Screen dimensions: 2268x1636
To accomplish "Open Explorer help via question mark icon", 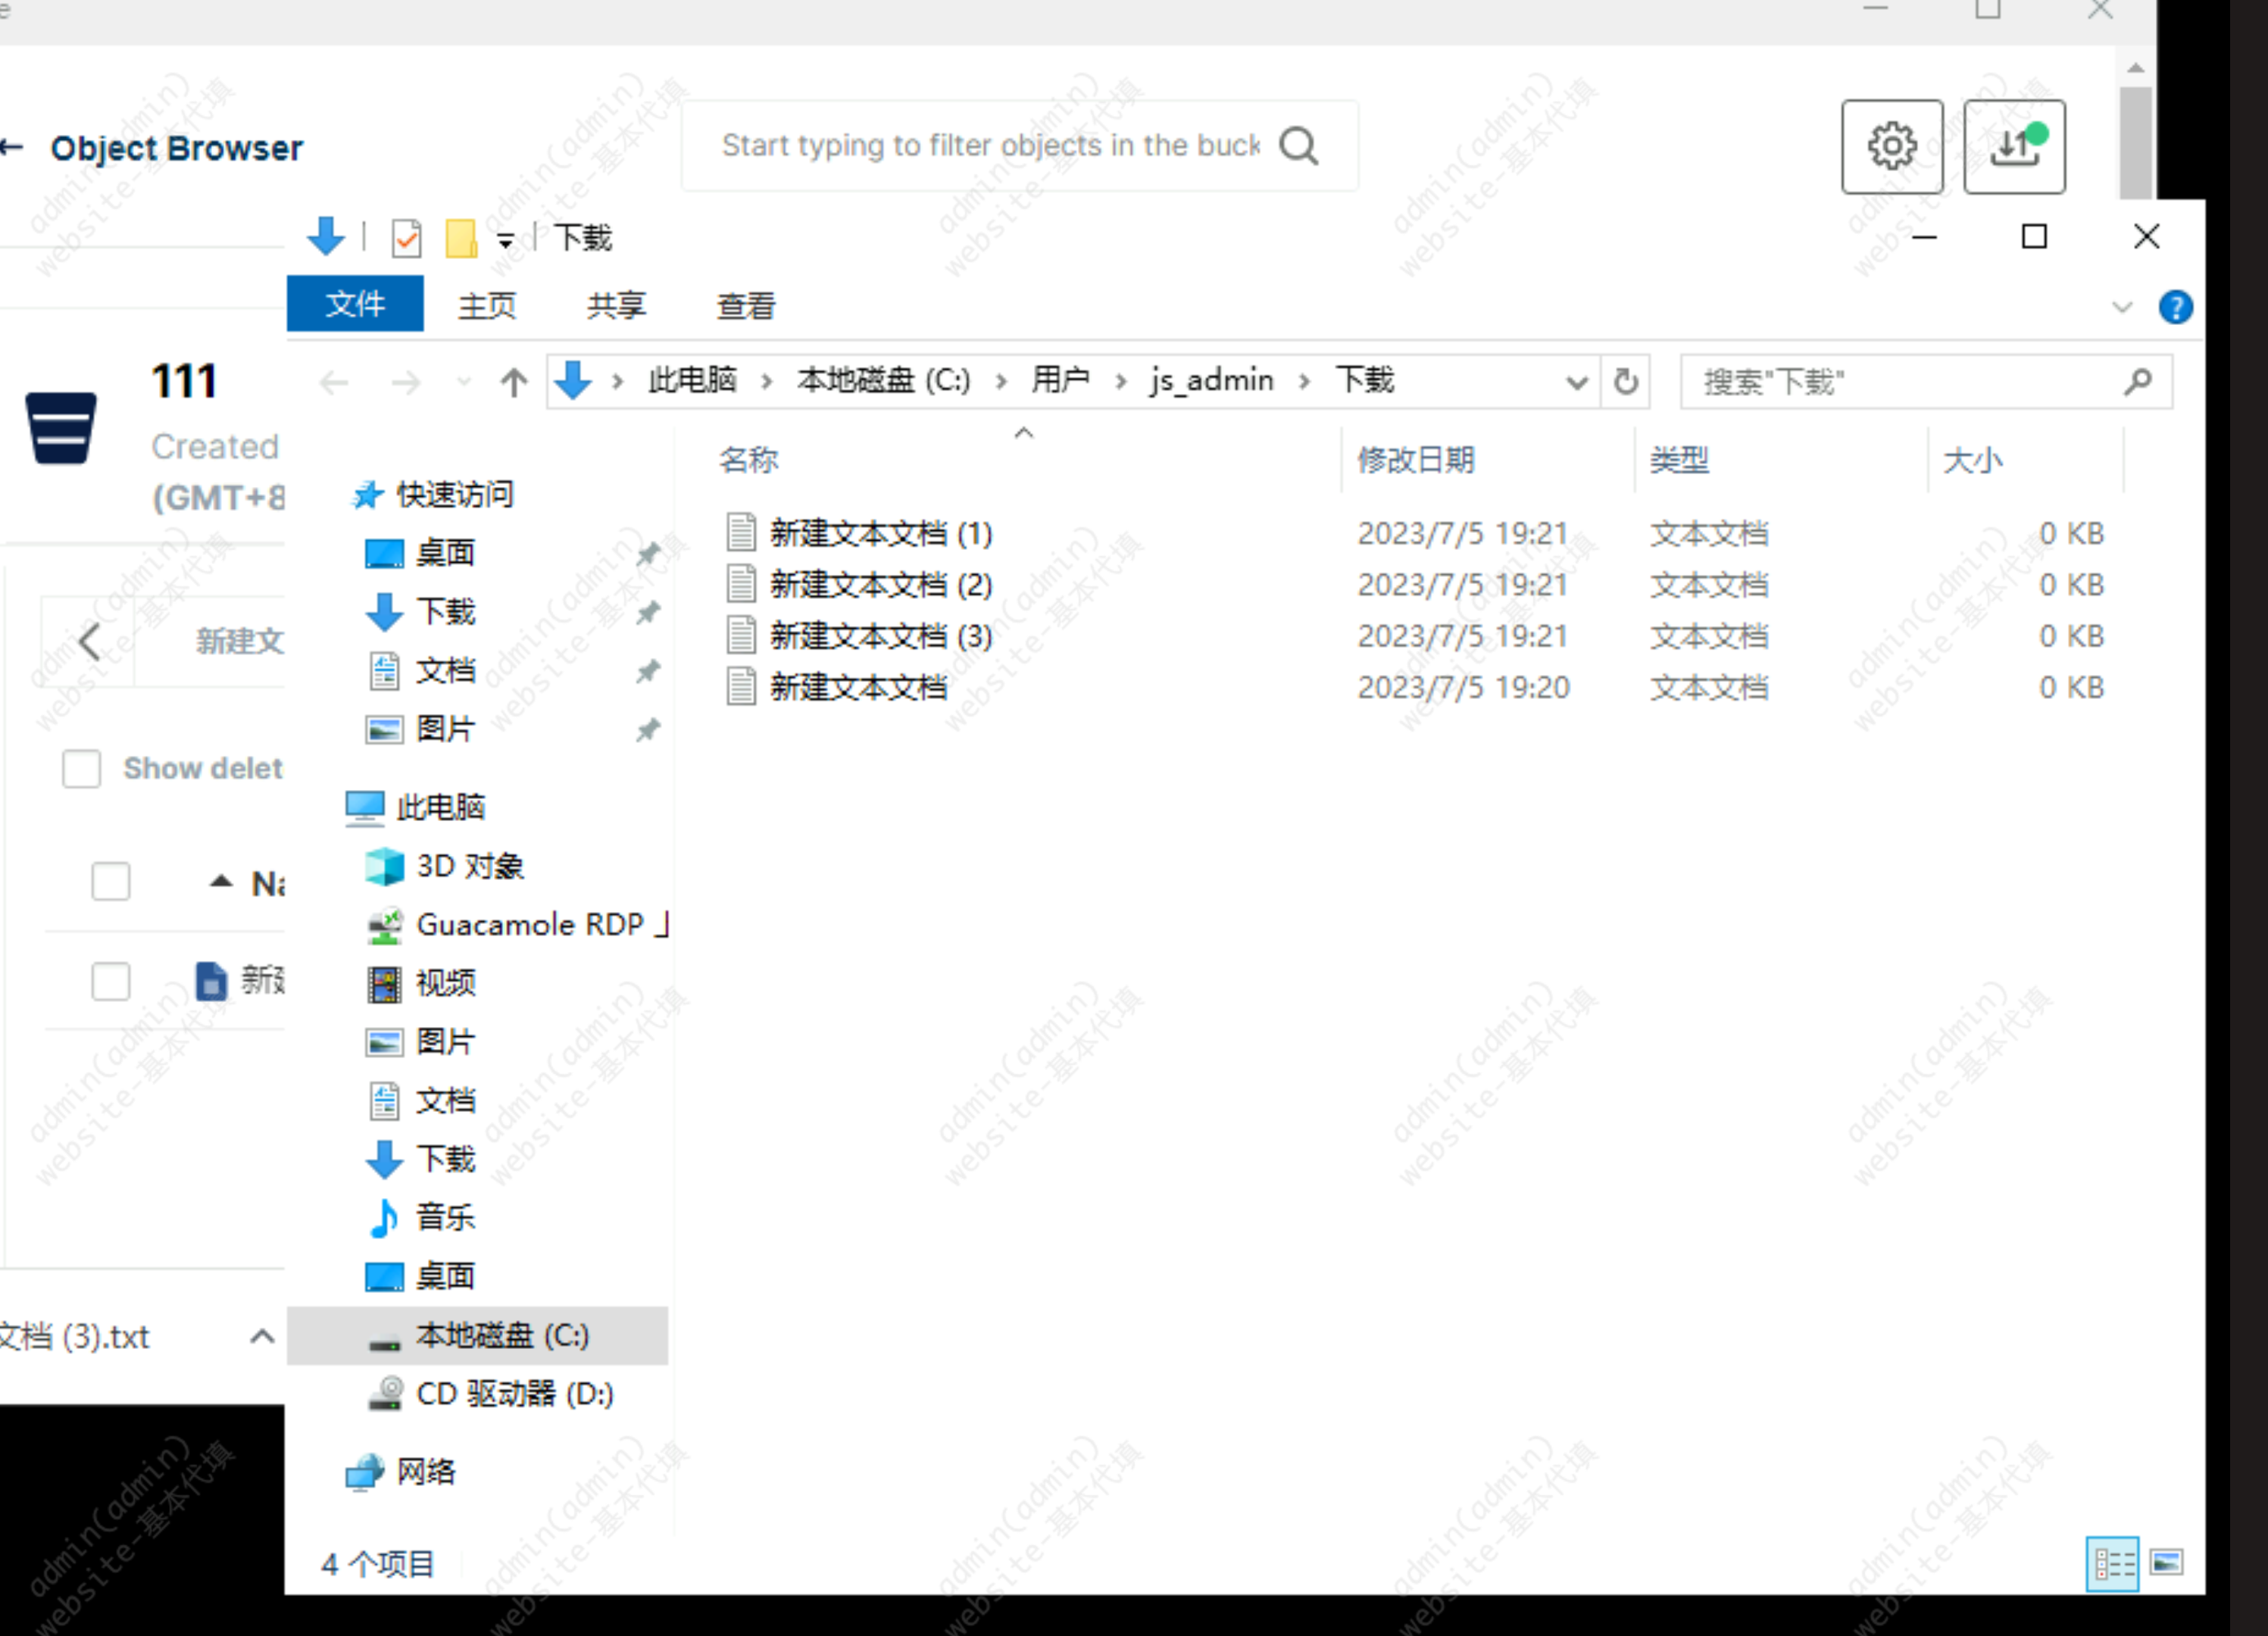I will [x=2176, y=307].
